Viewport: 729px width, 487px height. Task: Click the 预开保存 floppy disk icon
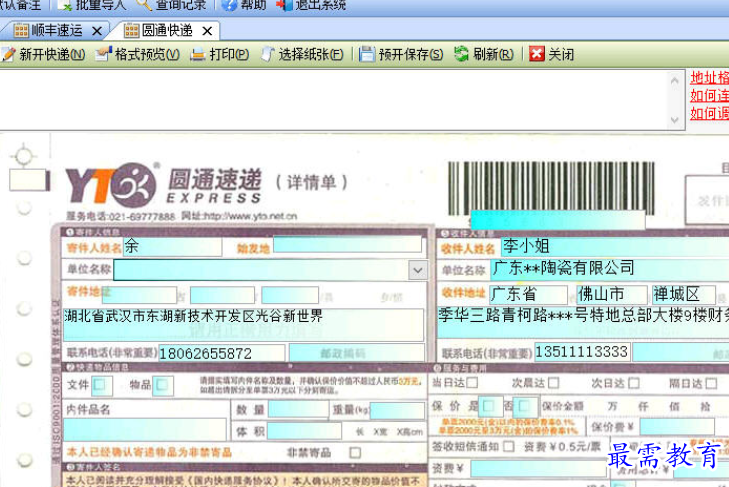pyautogui.click(x=366, y=54)
